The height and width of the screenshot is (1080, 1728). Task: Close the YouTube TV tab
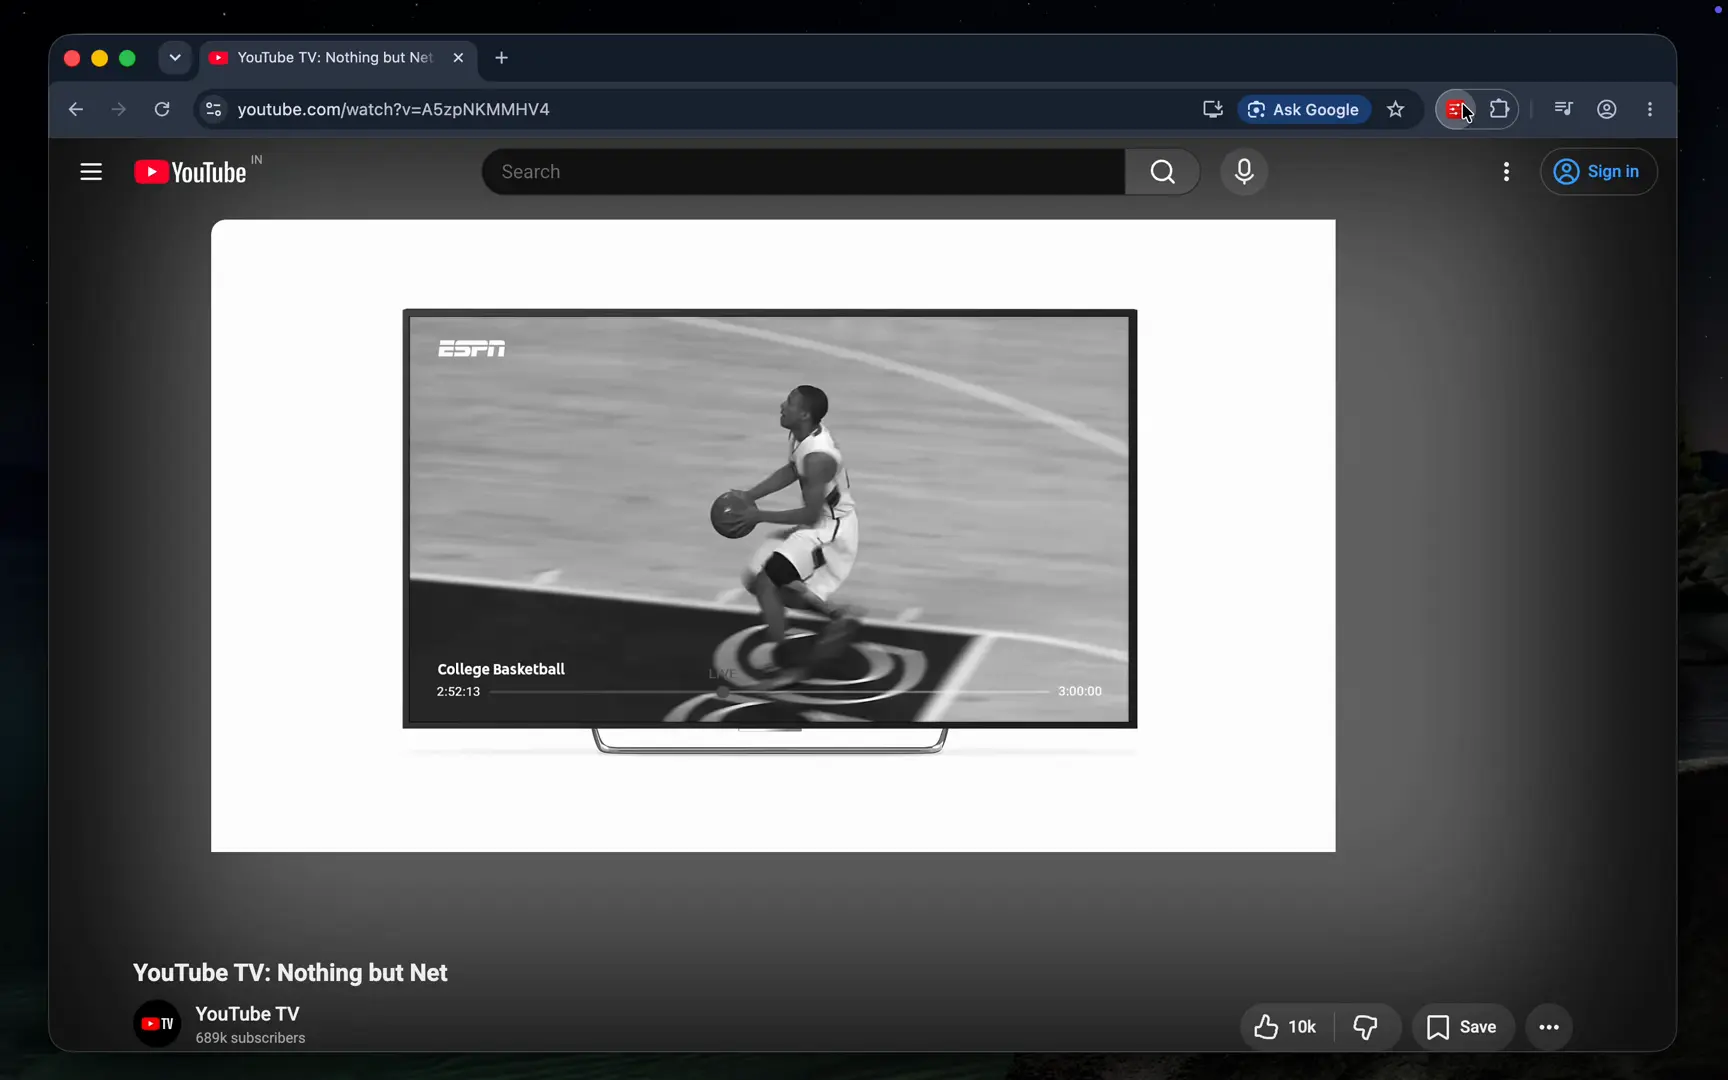(458, 58)
